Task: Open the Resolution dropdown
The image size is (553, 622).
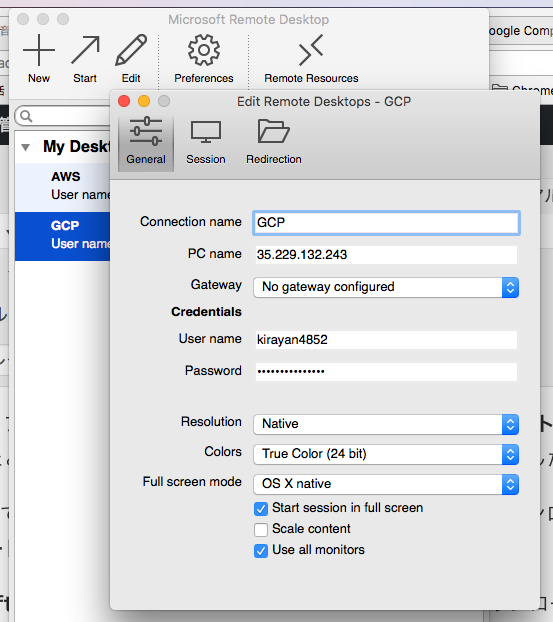Action: [386, 424]
